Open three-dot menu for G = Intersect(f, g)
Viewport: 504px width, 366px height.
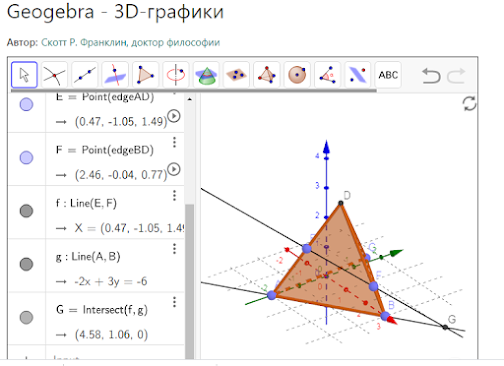(x=174, y=302)
